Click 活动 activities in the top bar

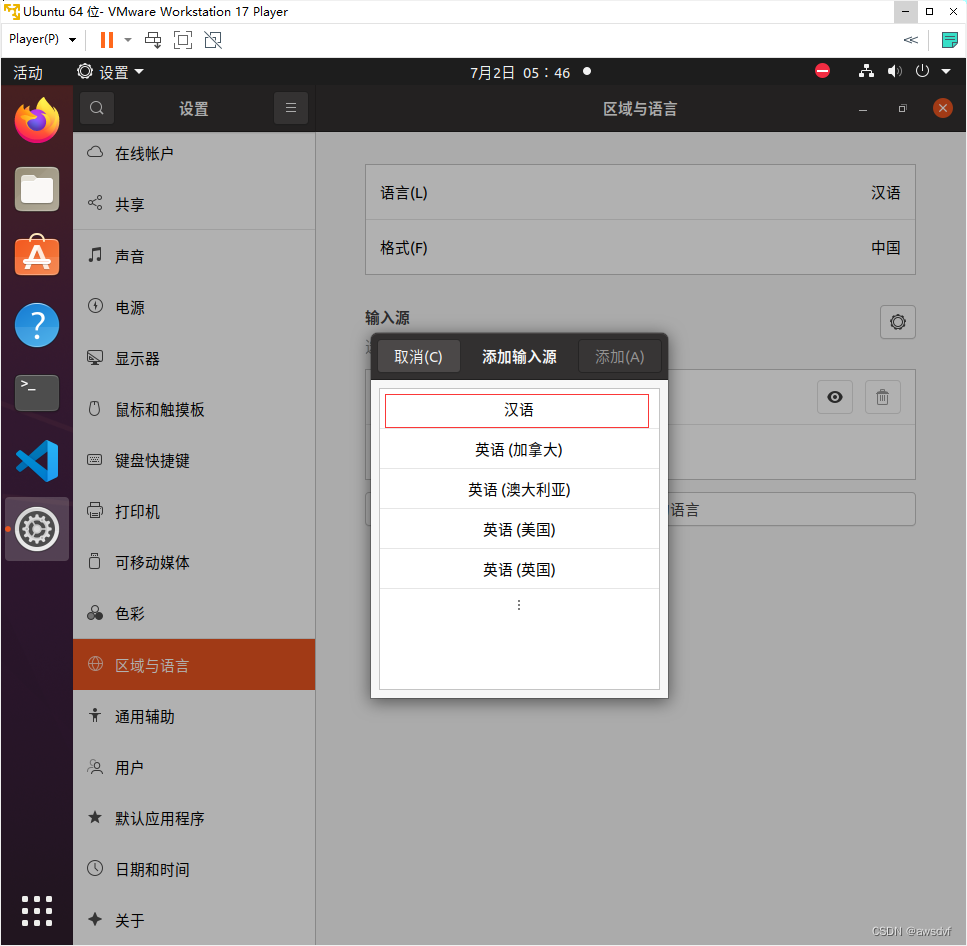(28, 73)
